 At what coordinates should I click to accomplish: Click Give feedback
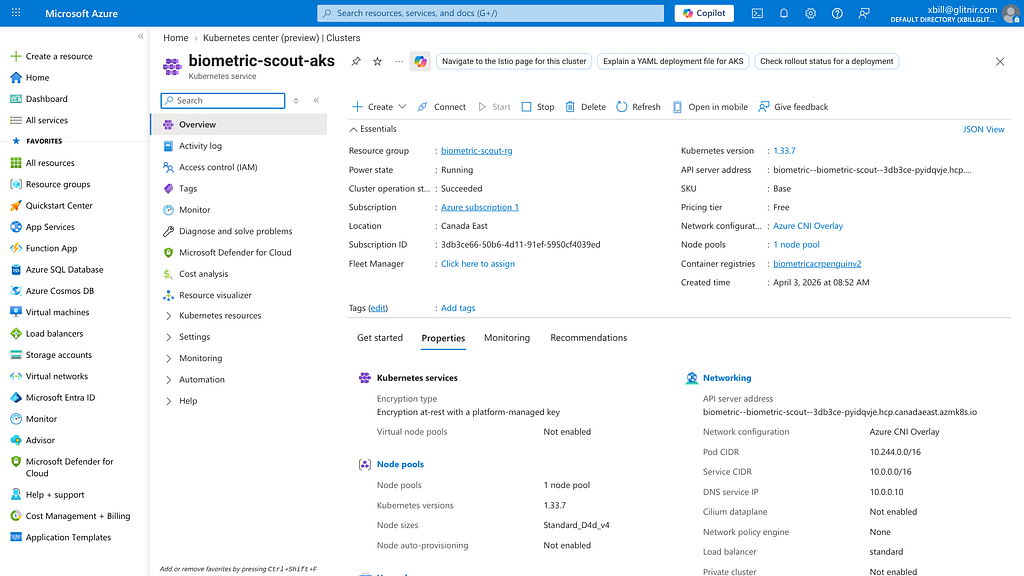click(x=793, y=106)
